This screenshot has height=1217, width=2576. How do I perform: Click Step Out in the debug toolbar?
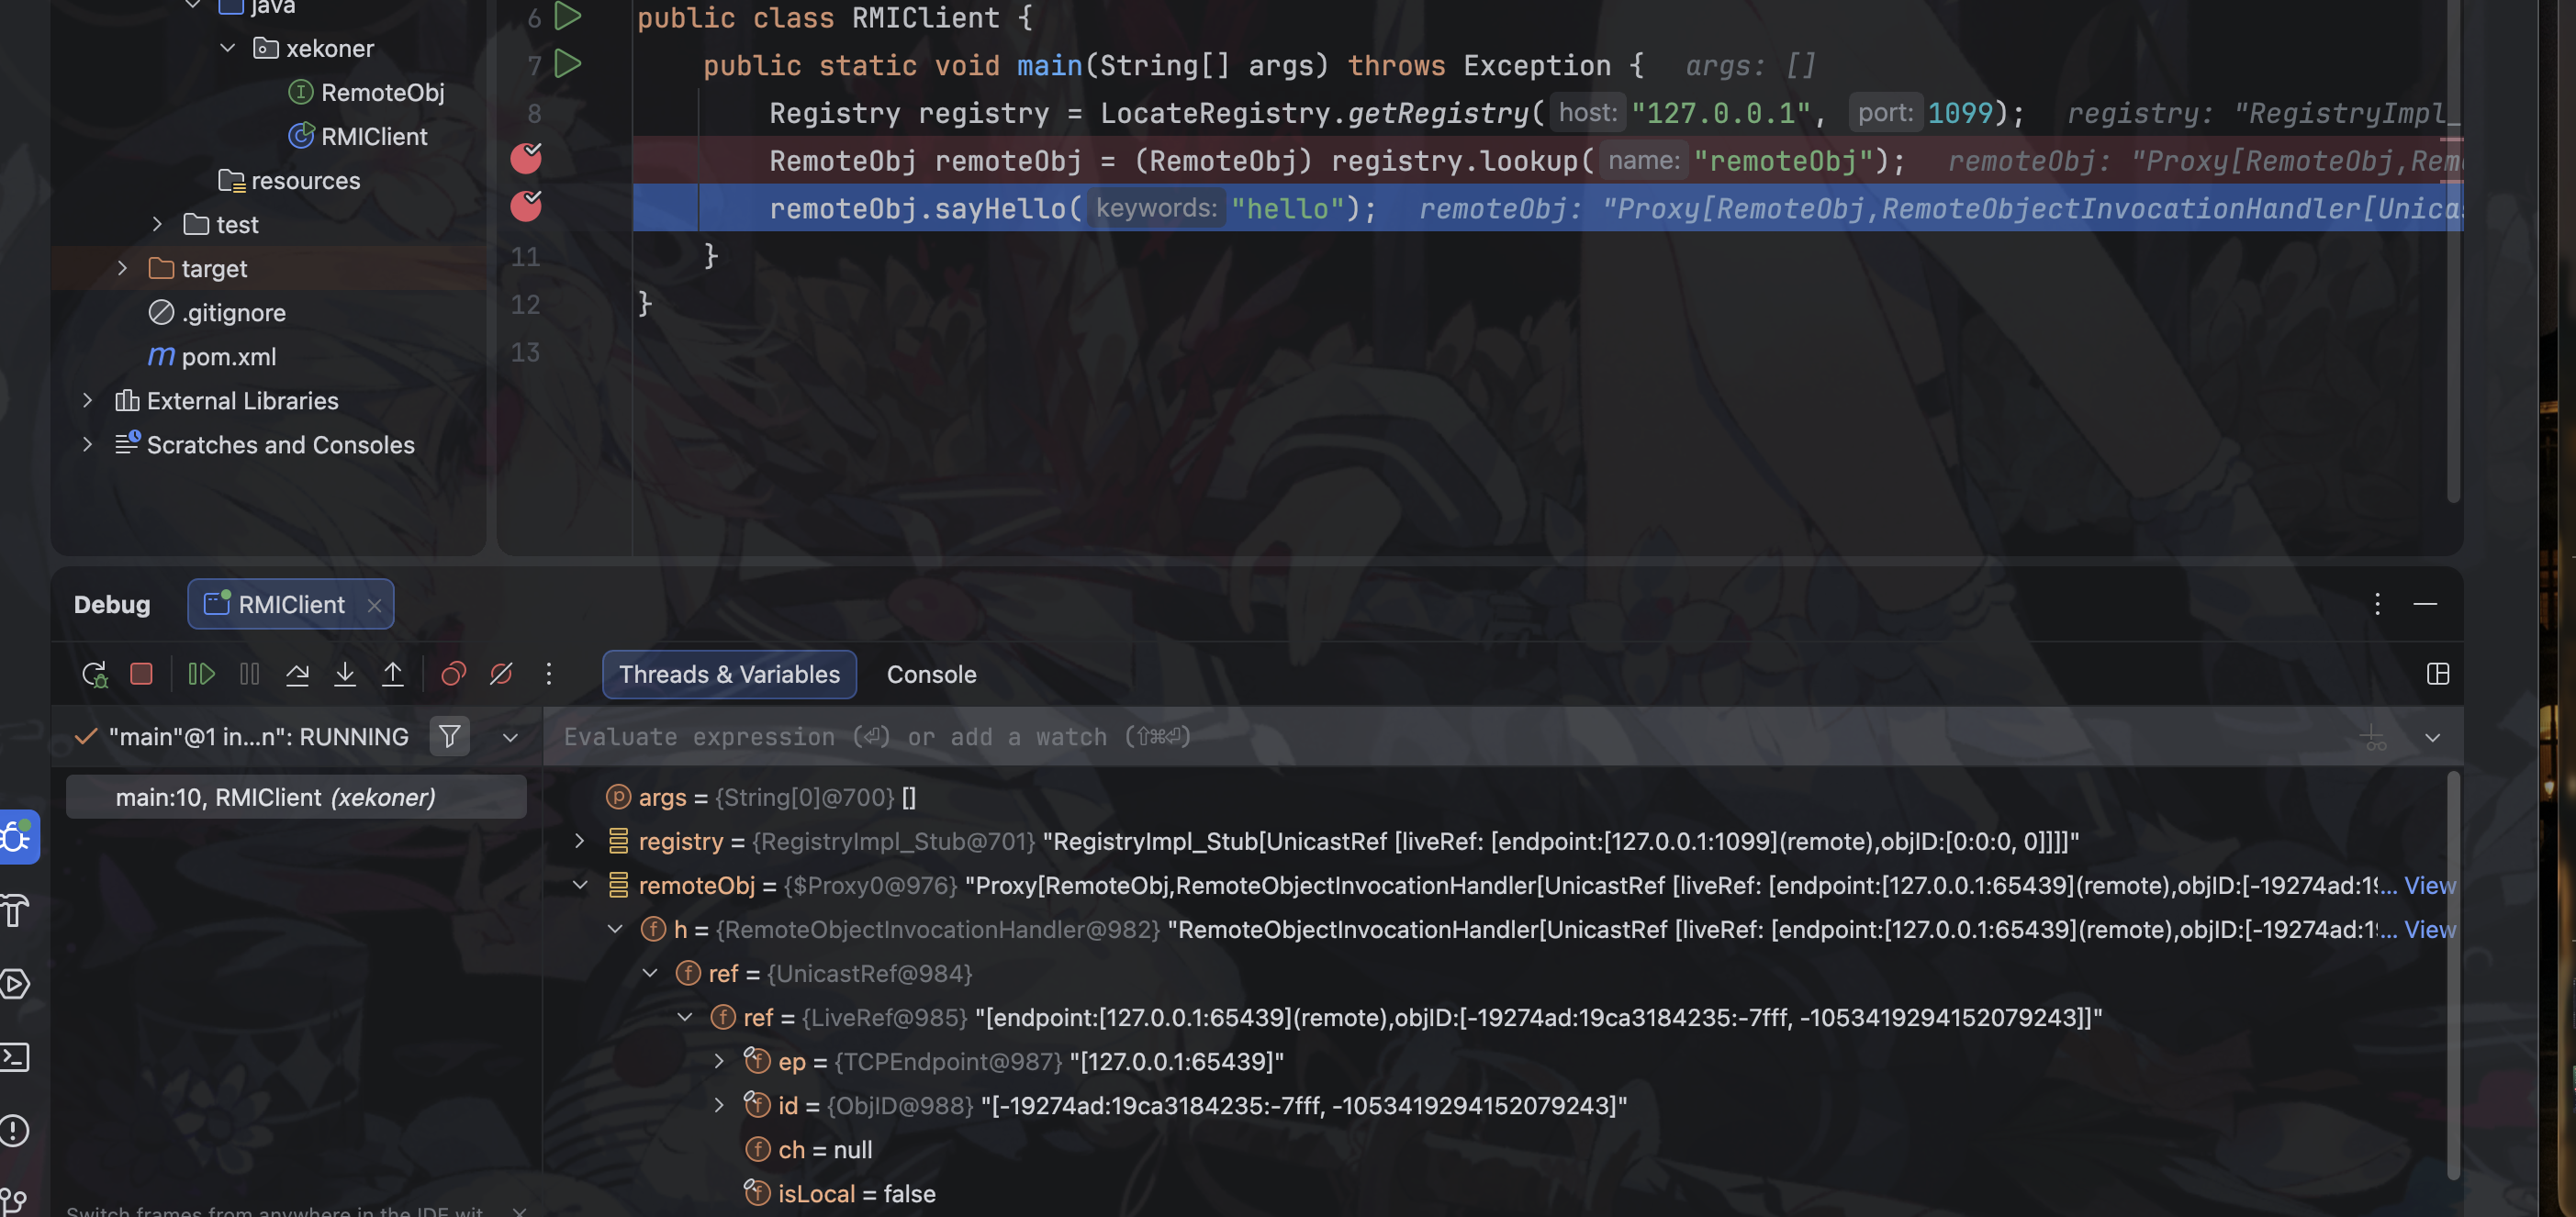pyautogui.click(x=393, y=674)
